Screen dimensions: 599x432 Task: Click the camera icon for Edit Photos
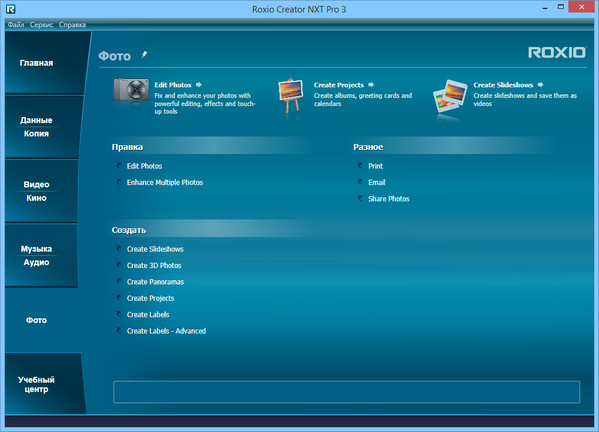tap(131, 91)
